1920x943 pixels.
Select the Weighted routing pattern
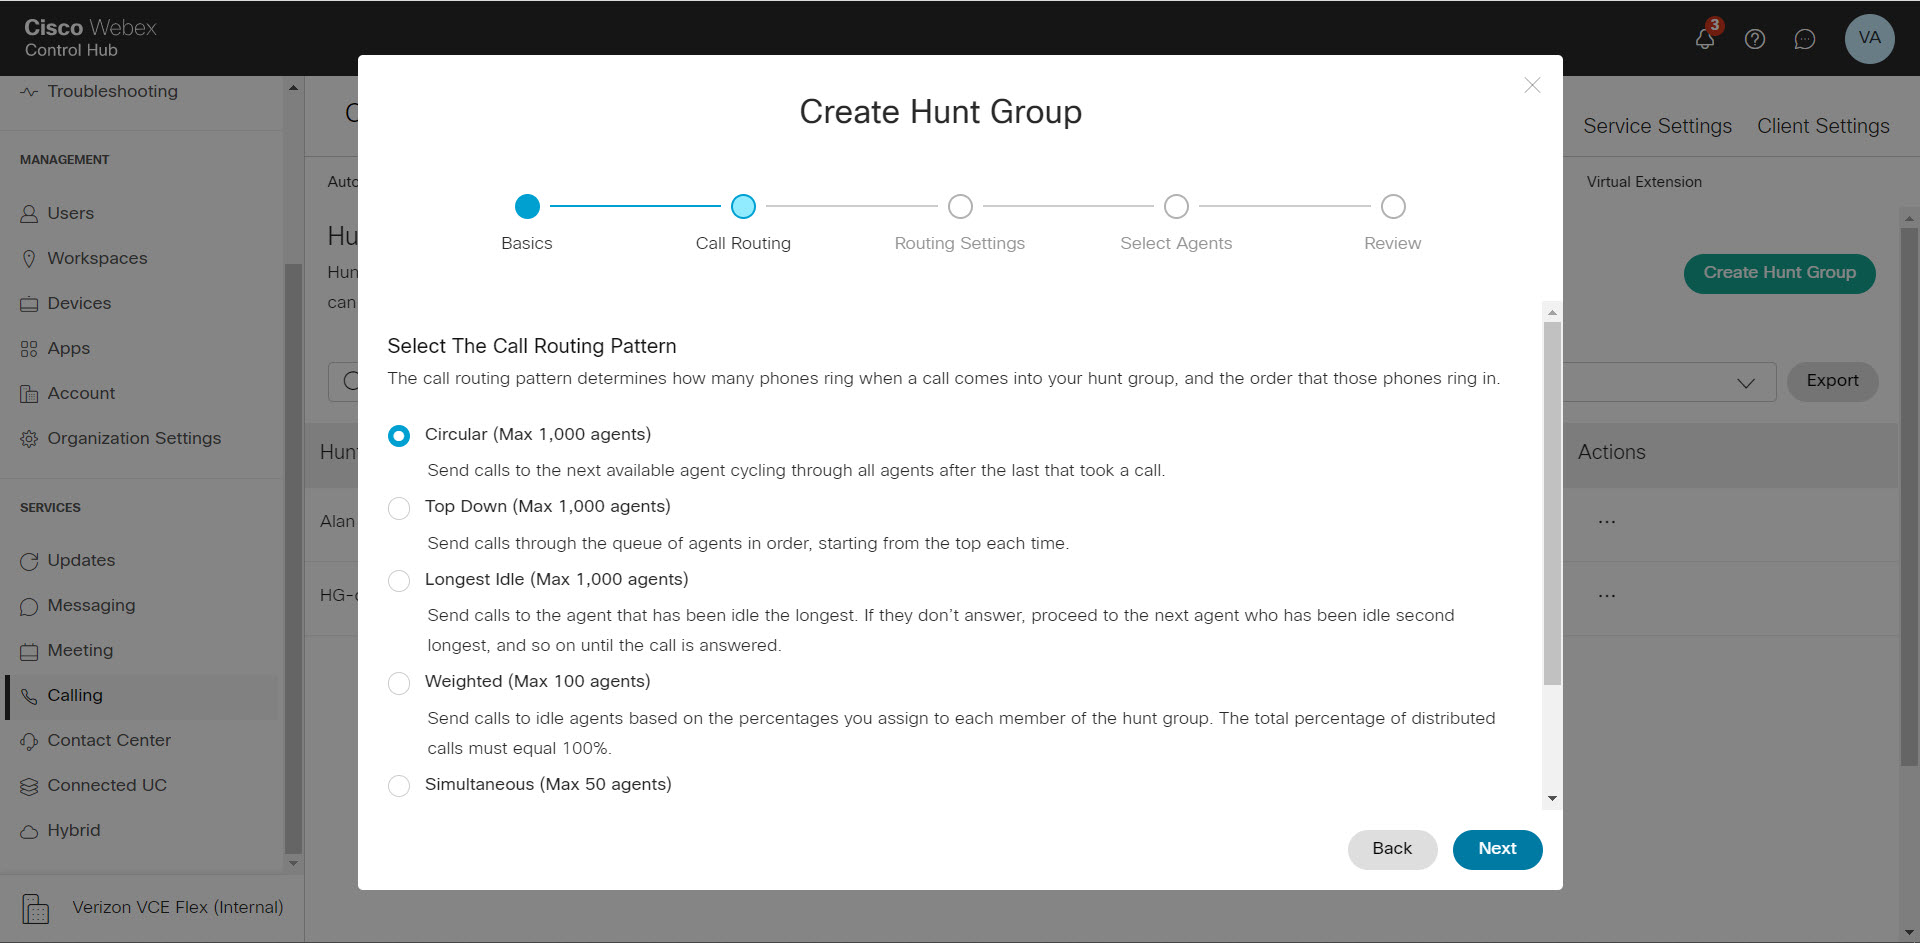point(399,683)
